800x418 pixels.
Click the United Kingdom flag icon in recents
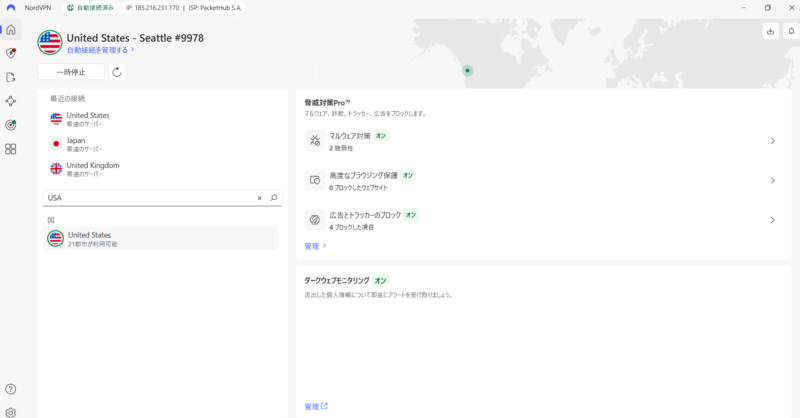click(x=56, y=168)
